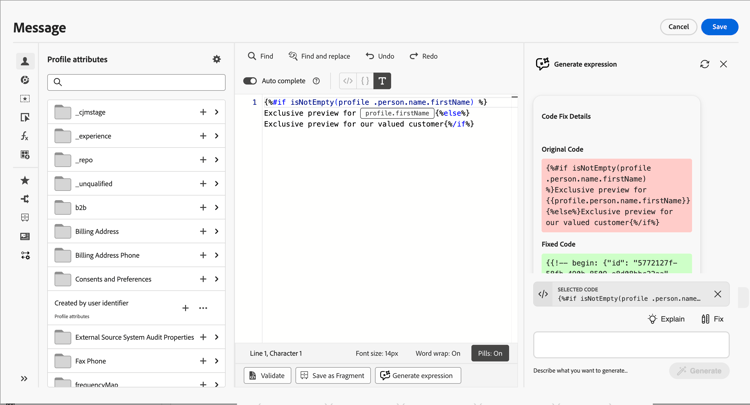
Task: Click Save as Fragment button
Action: (333, 375)
